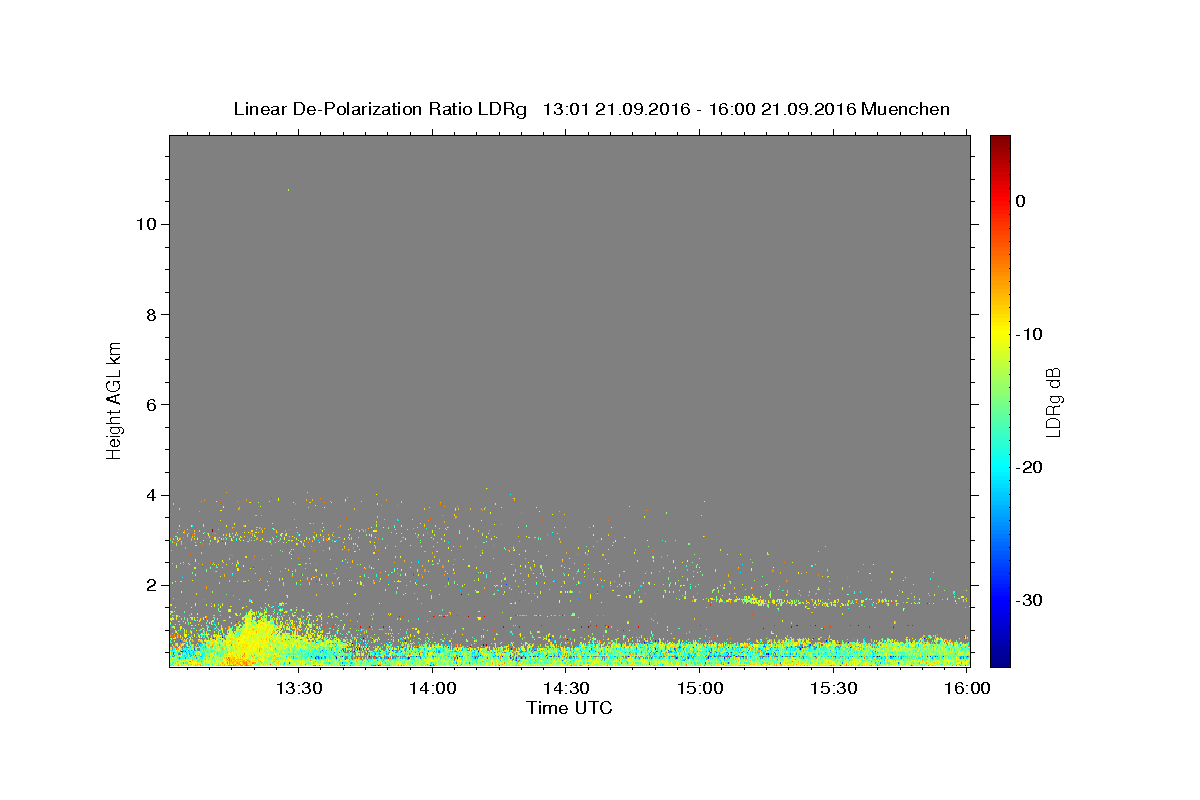This screenshot has height=800, width=1200.
Task: Click the 15:30 time tick label
Action: pyautogui.click(x=834, y=689)
